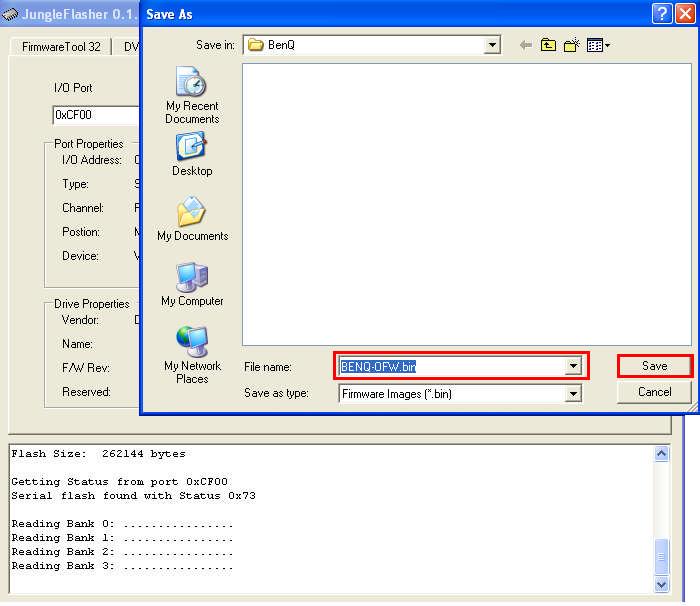Screen dimensions: 700x606
Task: Open the View menu icon
Action: pyautogui.click(x=598, y=45)
